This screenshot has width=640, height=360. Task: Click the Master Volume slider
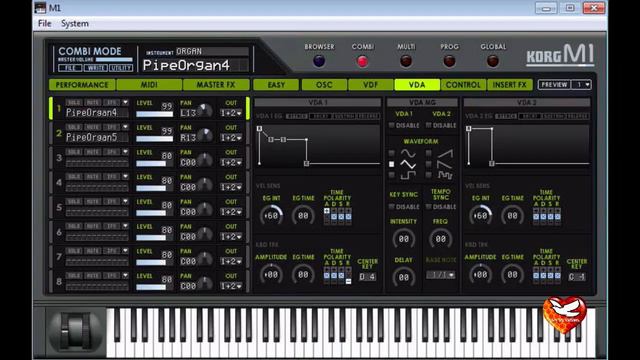(114, 60)
